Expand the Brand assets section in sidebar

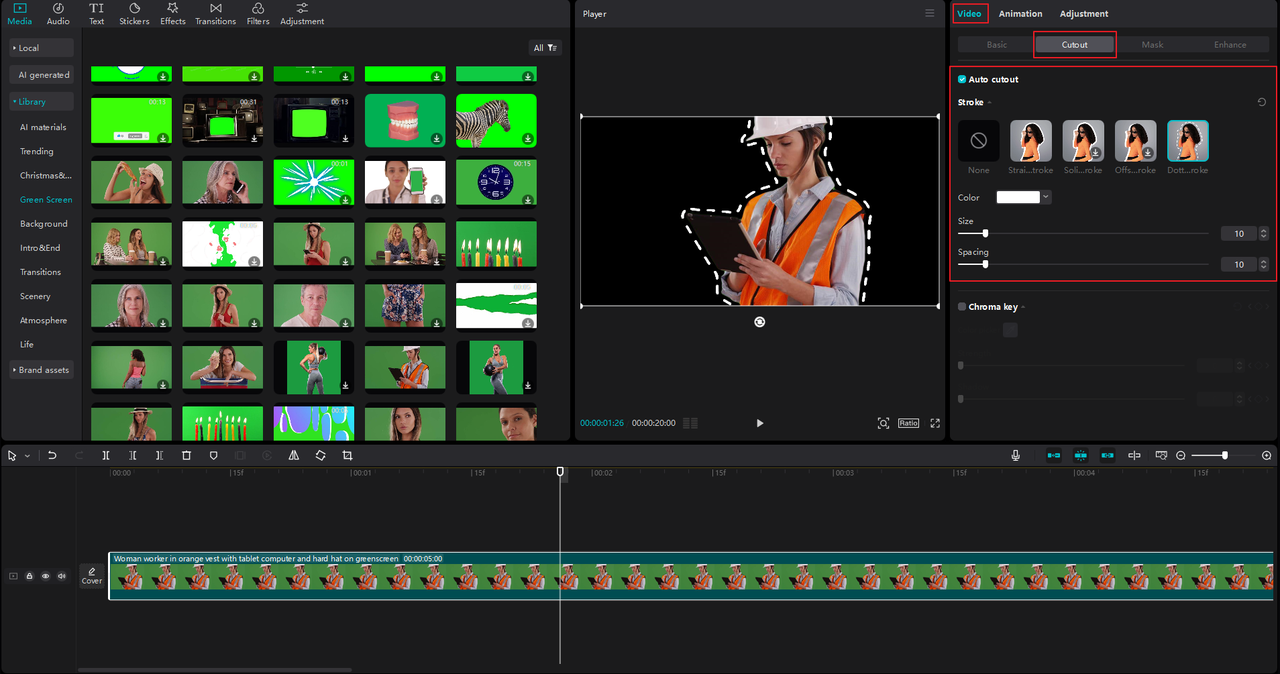[x=41, y=369]
